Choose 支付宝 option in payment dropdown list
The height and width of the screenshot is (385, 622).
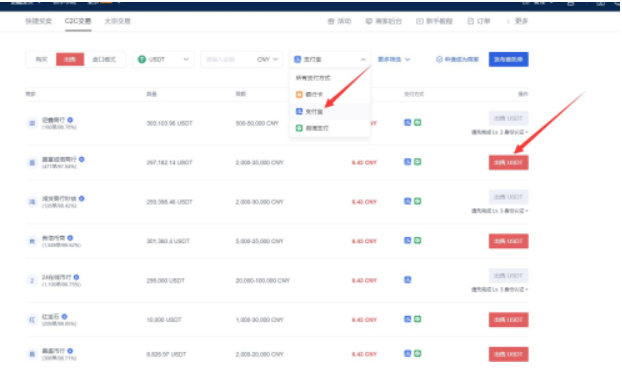point(330,111)
